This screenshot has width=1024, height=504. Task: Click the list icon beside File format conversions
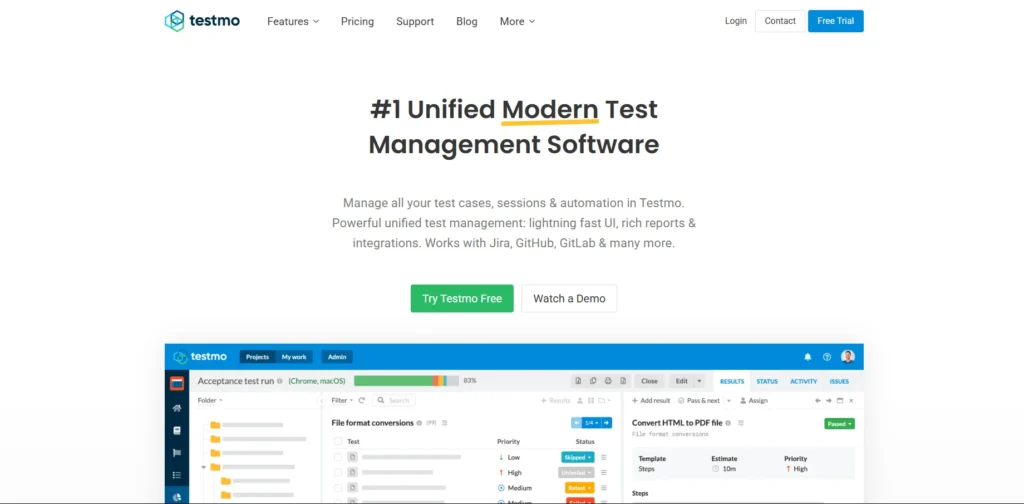[x=445, y=423]
